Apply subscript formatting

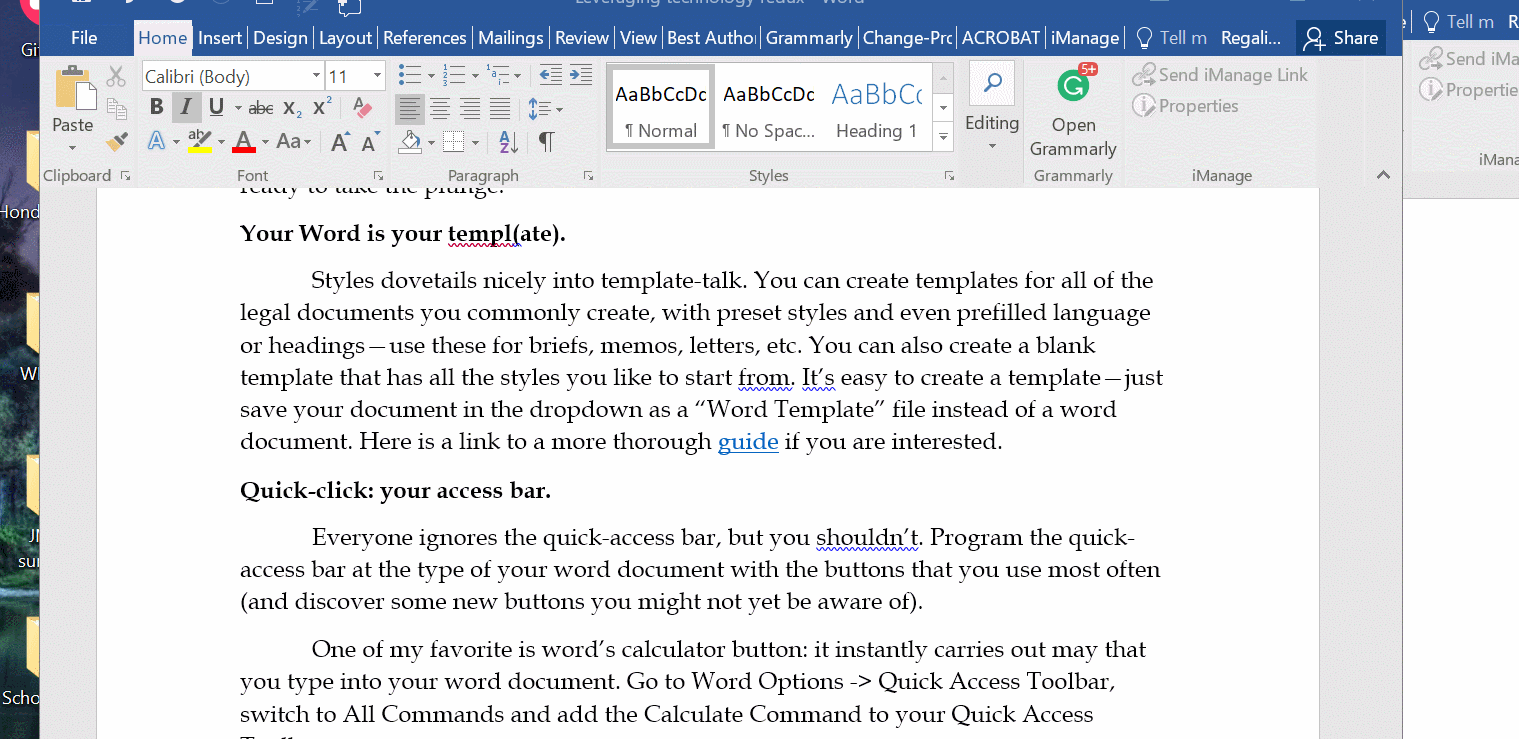(292, 108)
